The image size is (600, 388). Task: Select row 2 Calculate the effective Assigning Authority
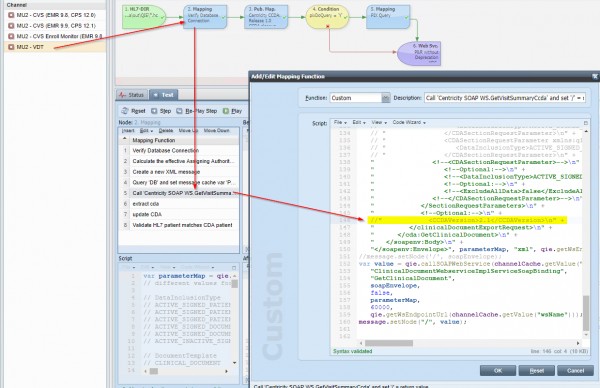tap(179, 161)
